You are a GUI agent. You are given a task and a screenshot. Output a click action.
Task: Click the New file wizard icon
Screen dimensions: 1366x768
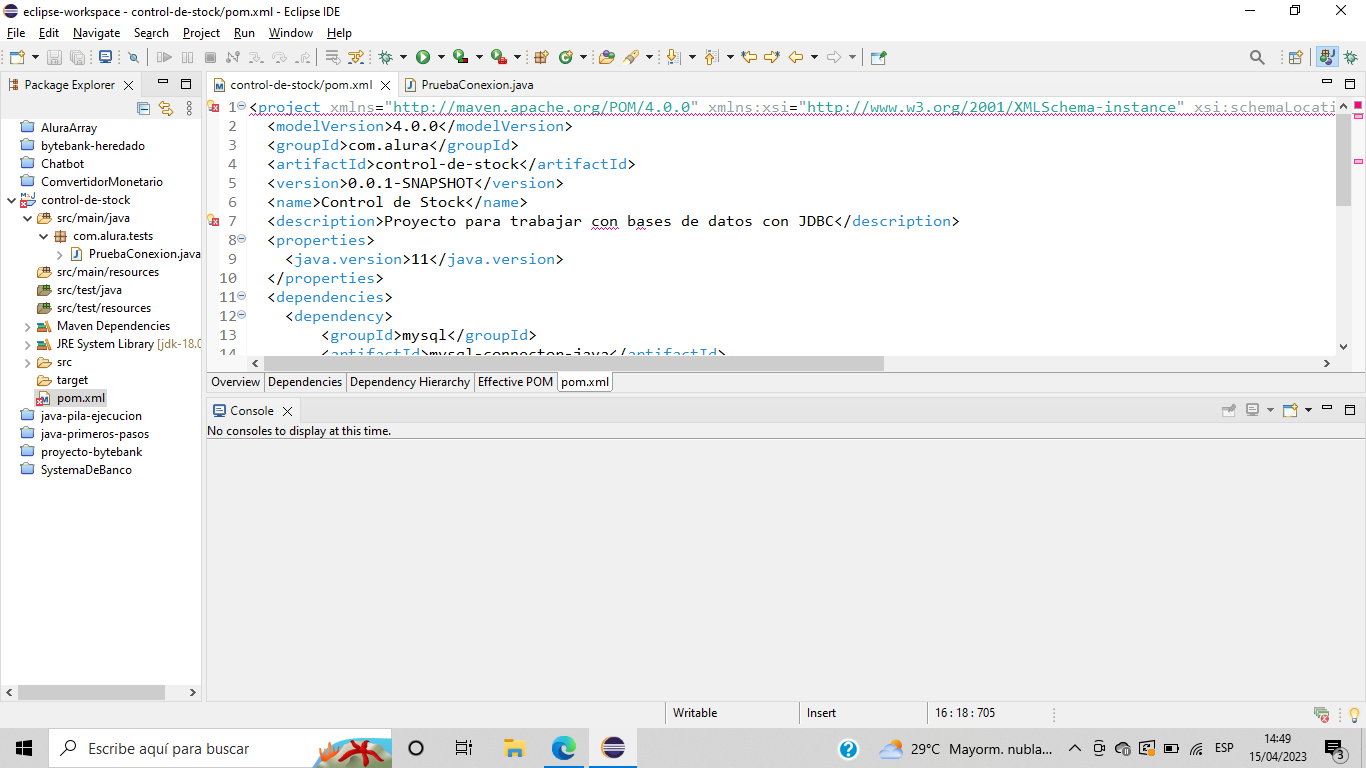[x=16, y=58]
